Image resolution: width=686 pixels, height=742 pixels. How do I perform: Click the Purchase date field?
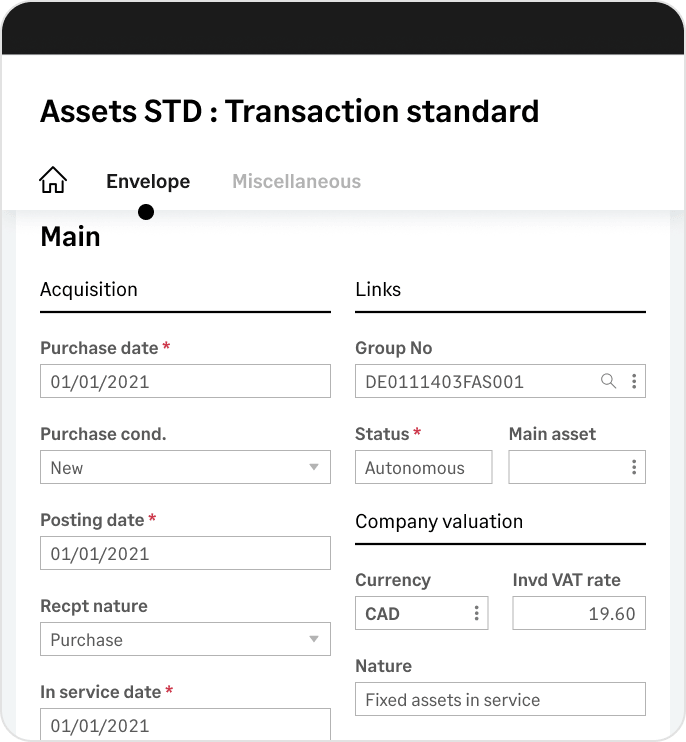185,381
